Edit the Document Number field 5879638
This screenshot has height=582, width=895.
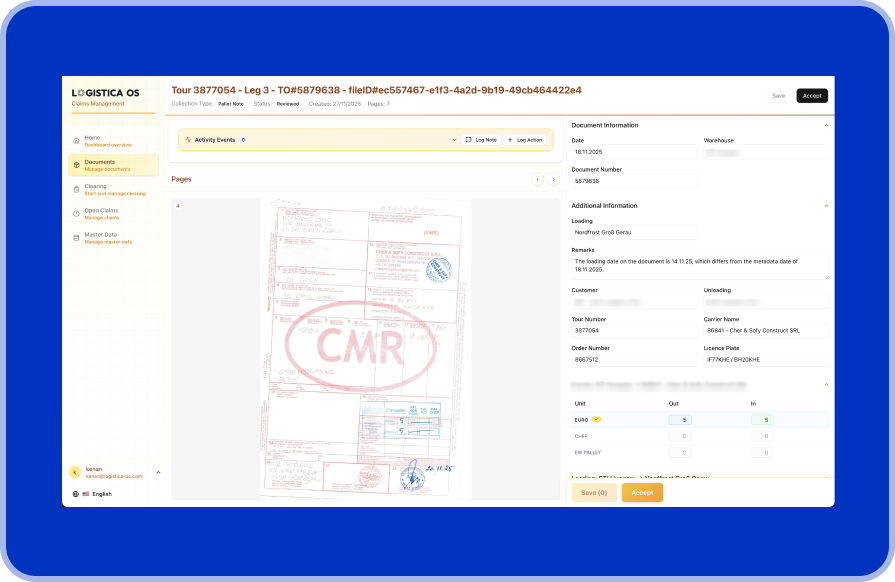click(634, 181)
